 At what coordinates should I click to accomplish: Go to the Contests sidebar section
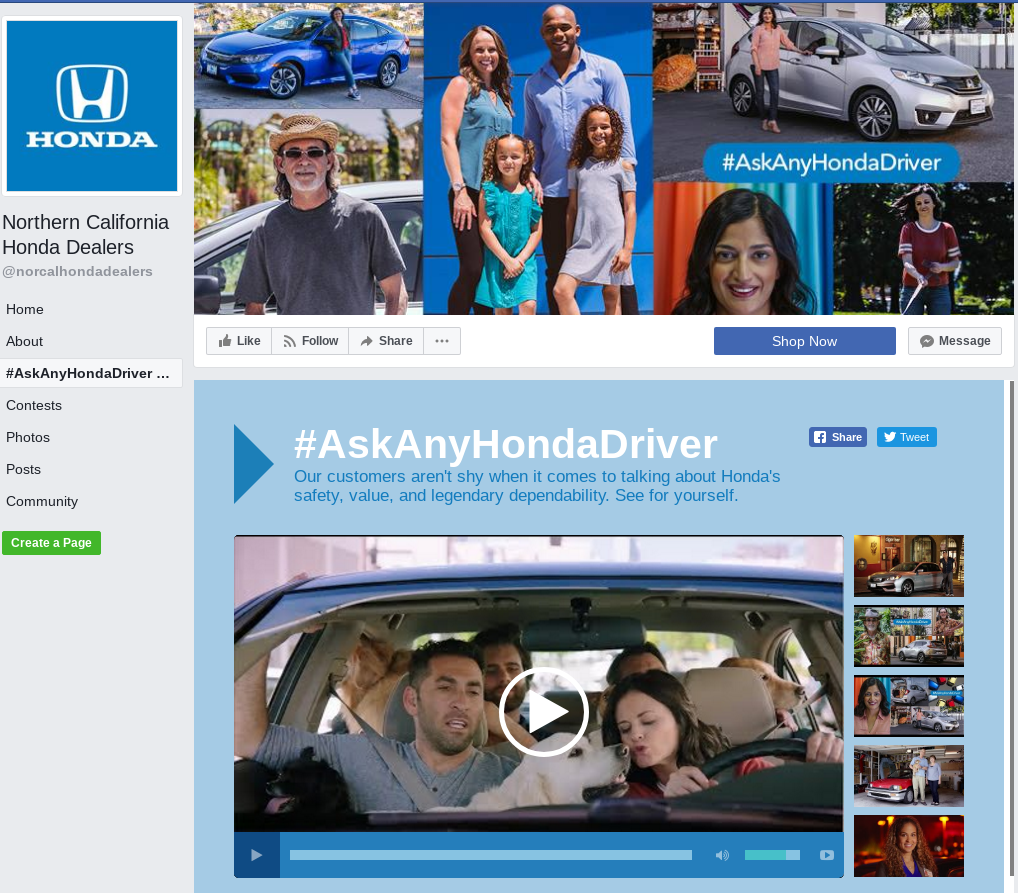[x=34, y=405]
